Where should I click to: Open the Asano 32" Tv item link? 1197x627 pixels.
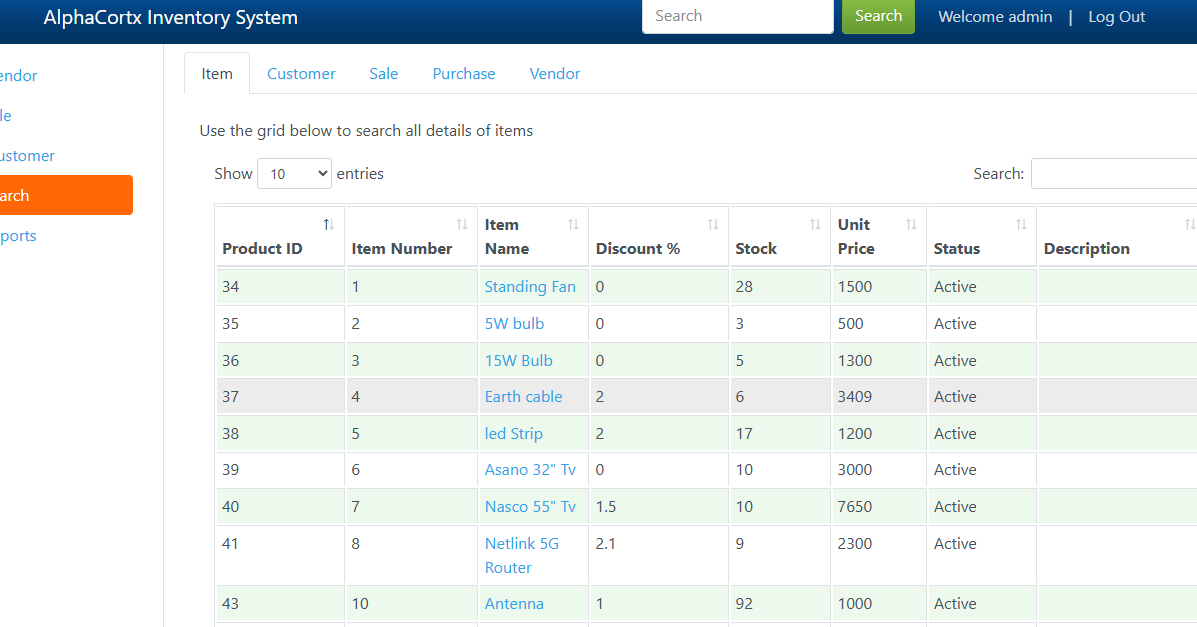[530, 469]
